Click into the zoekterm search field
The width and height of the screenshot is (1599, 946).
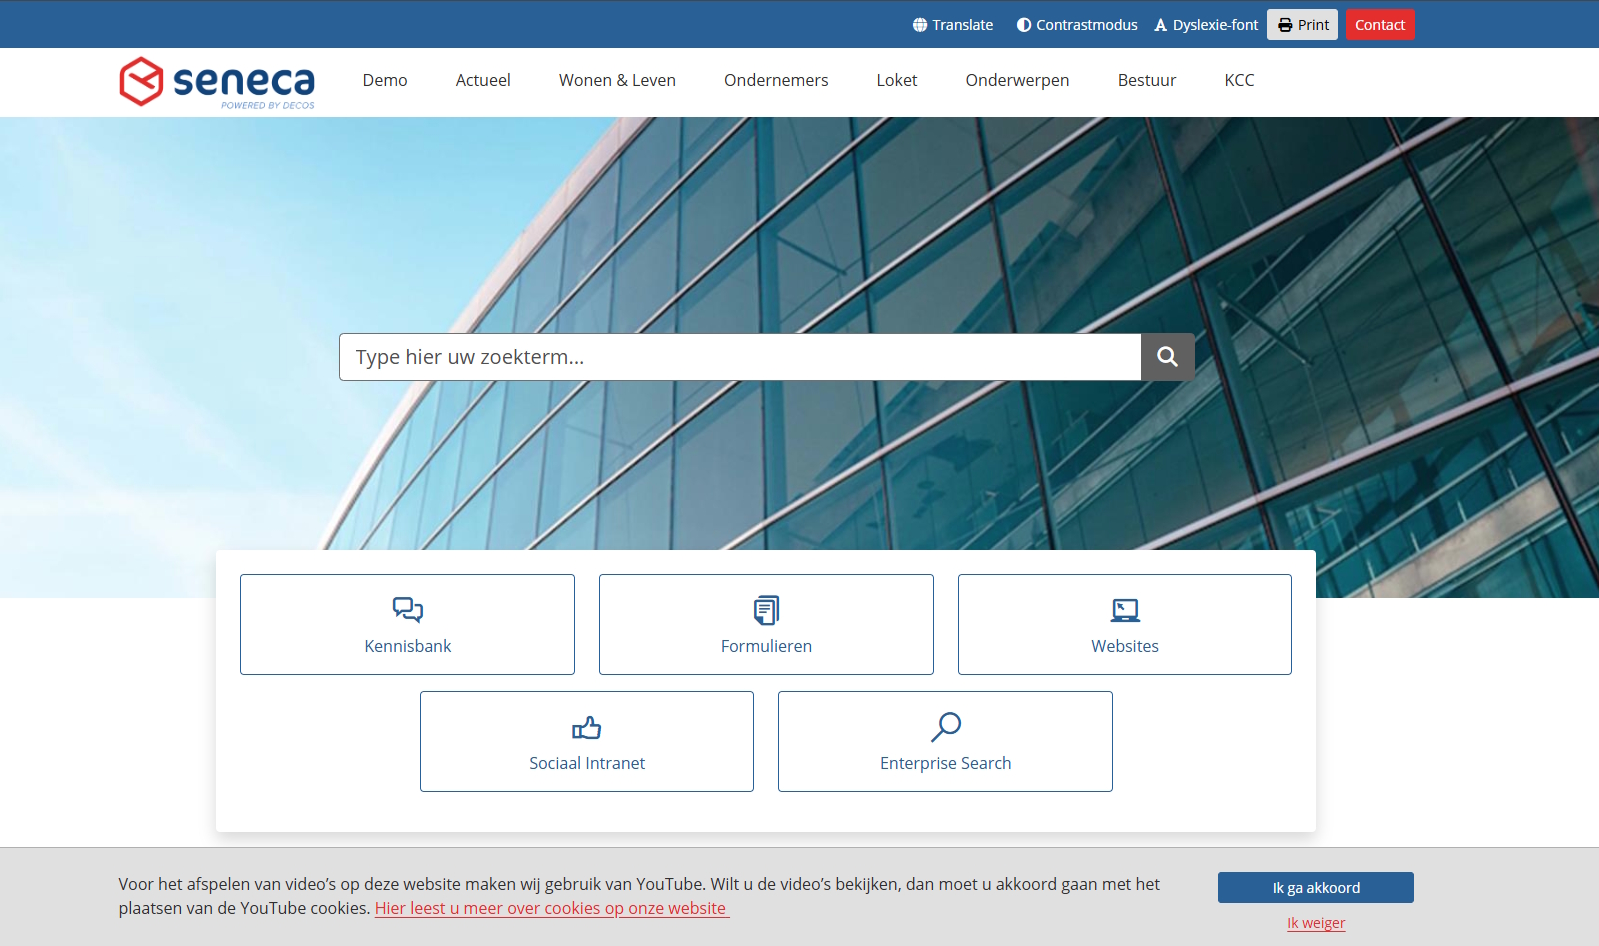(740, 357)
